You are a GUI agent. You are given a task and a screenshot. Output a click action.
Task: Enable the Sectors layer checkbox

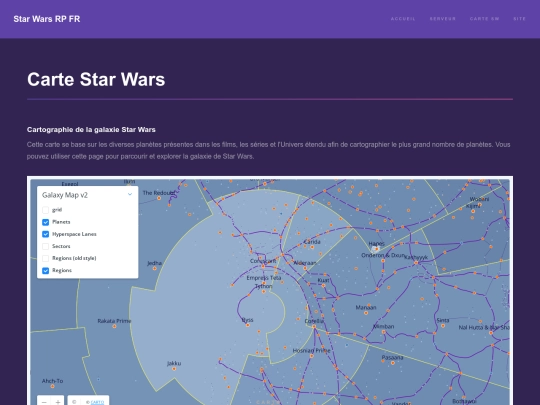pyautogui.click(x=45, y=246)
